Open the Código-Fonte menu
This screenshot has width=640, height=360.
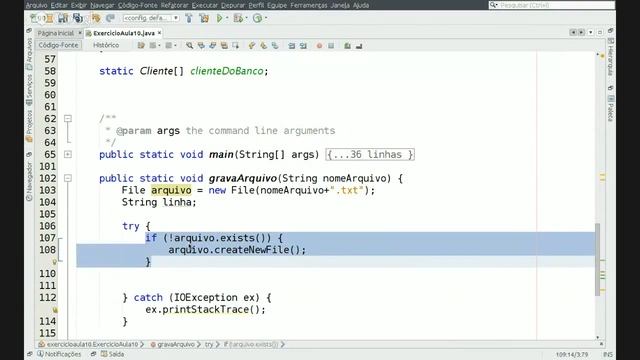(138, 5)
